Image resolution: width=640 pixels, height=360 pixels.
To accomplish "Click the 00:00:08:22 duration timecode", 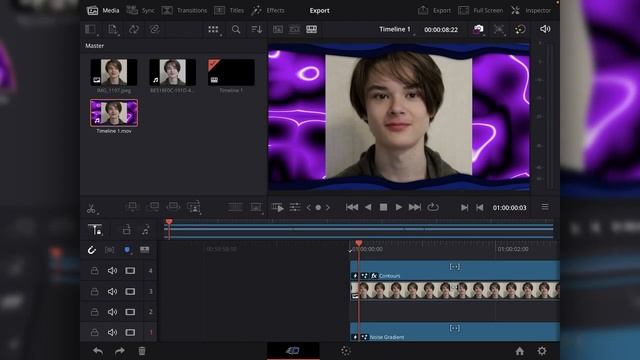I will 441,30.
